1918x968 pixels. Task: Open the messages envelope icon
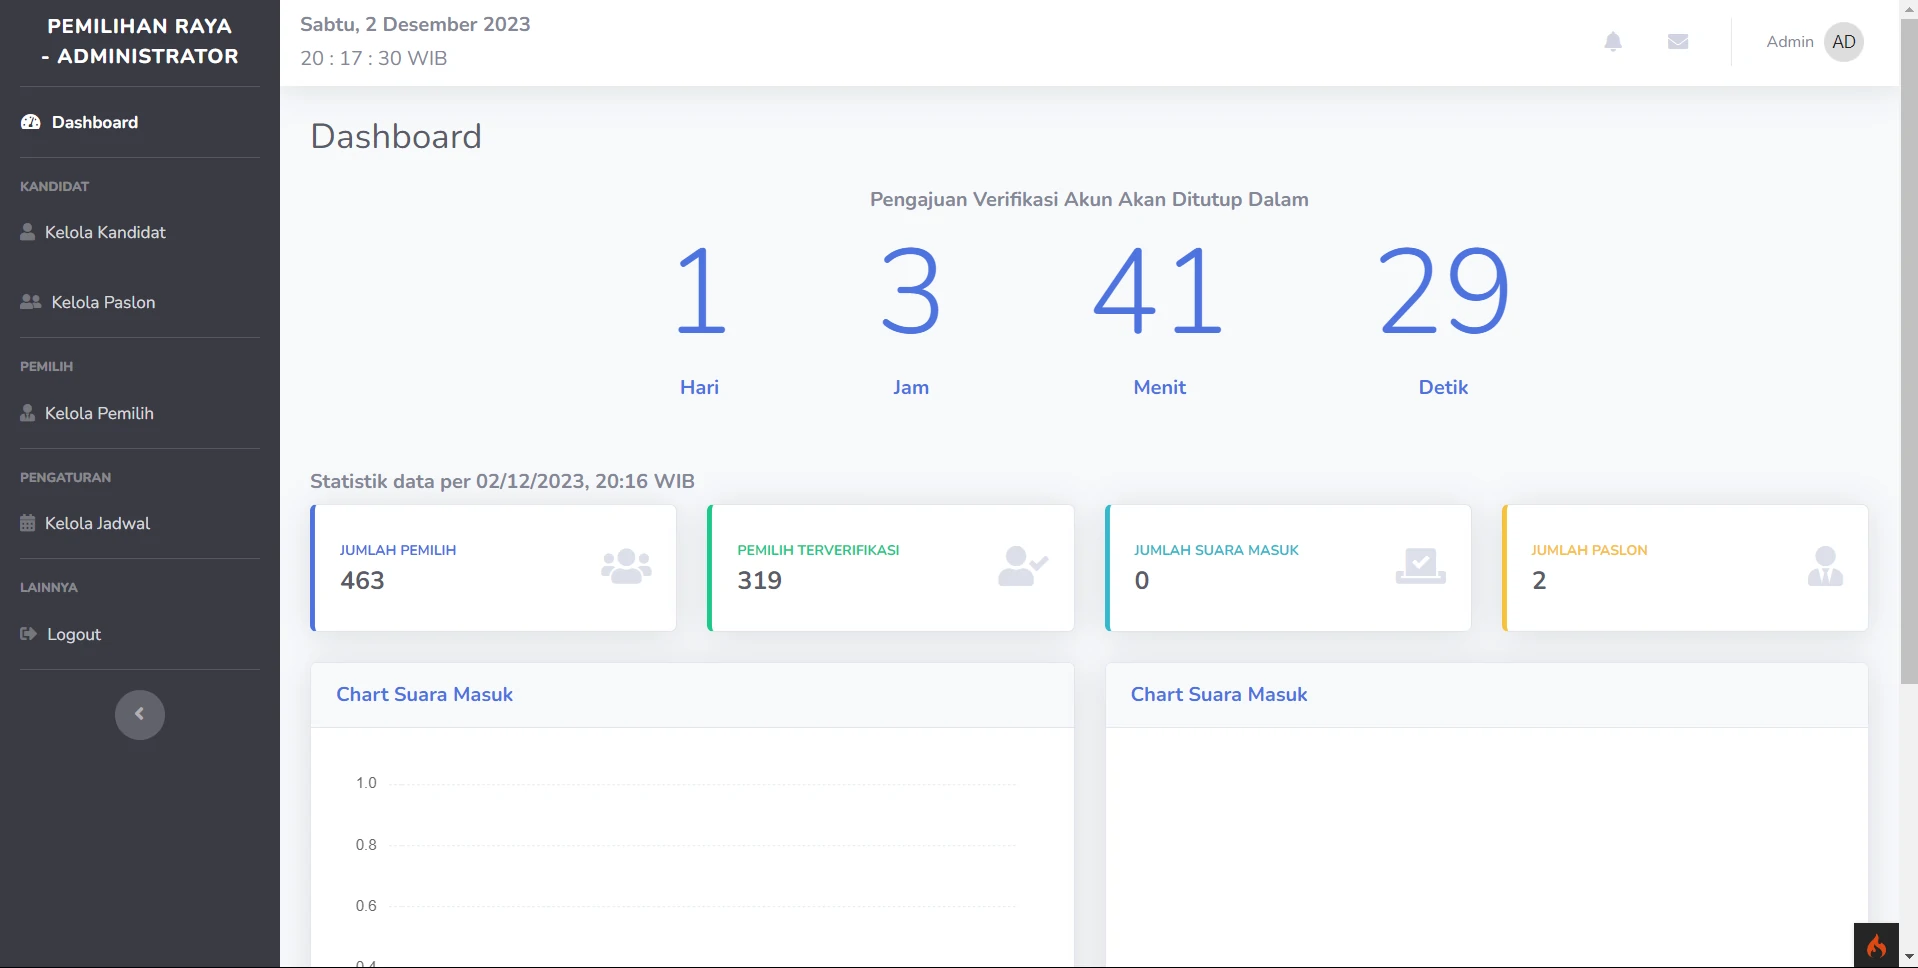point(1677,42)
